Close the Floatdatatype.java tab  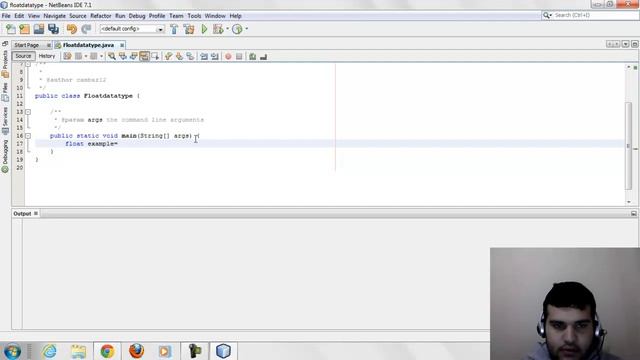[x=122, y=45]
